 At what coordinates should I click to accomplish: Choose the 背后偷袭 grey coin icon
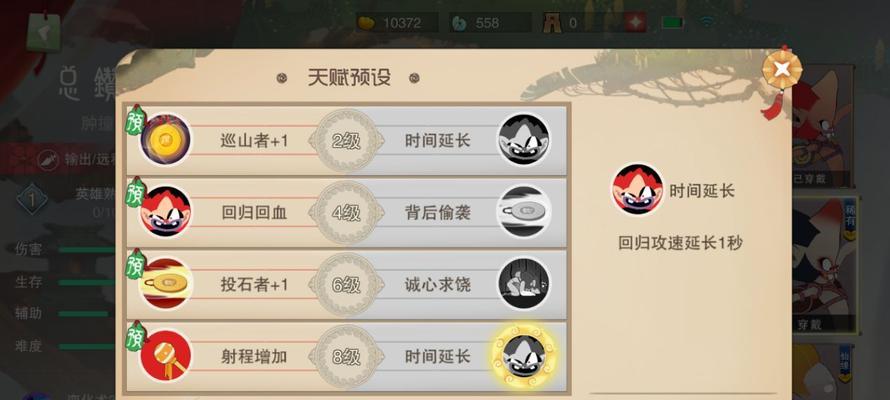[523, 212]
